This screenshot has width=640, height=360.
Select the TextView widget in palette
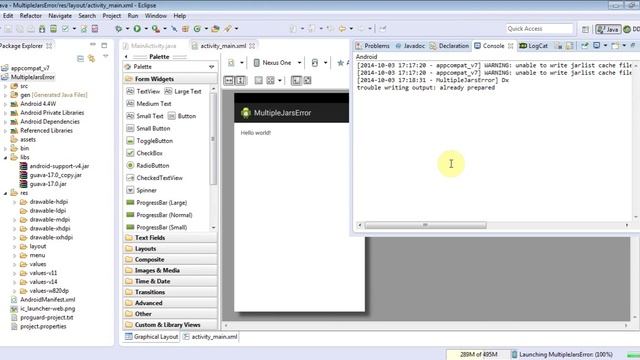tap(143, 91)
